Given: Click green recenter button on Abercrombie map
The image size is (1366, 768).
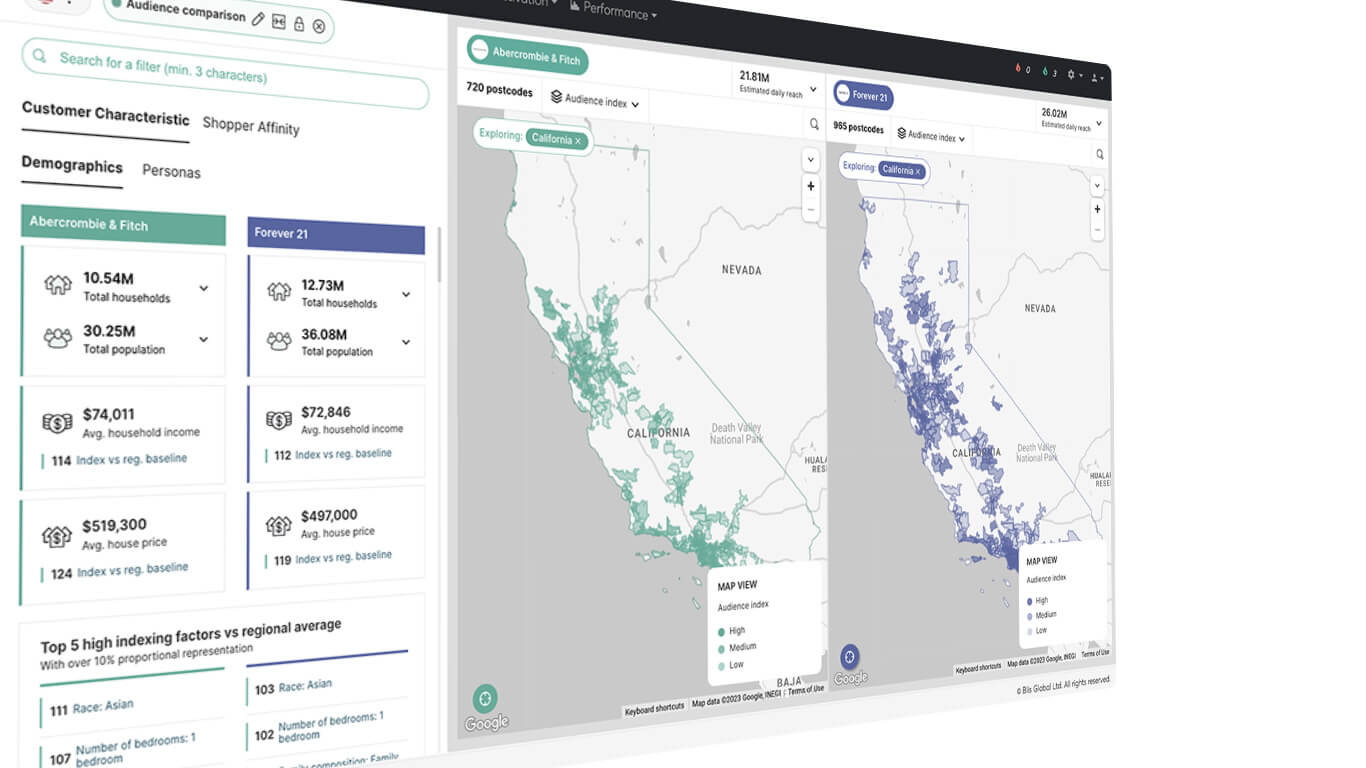Looking at the screenshot, I should (485, 698).
